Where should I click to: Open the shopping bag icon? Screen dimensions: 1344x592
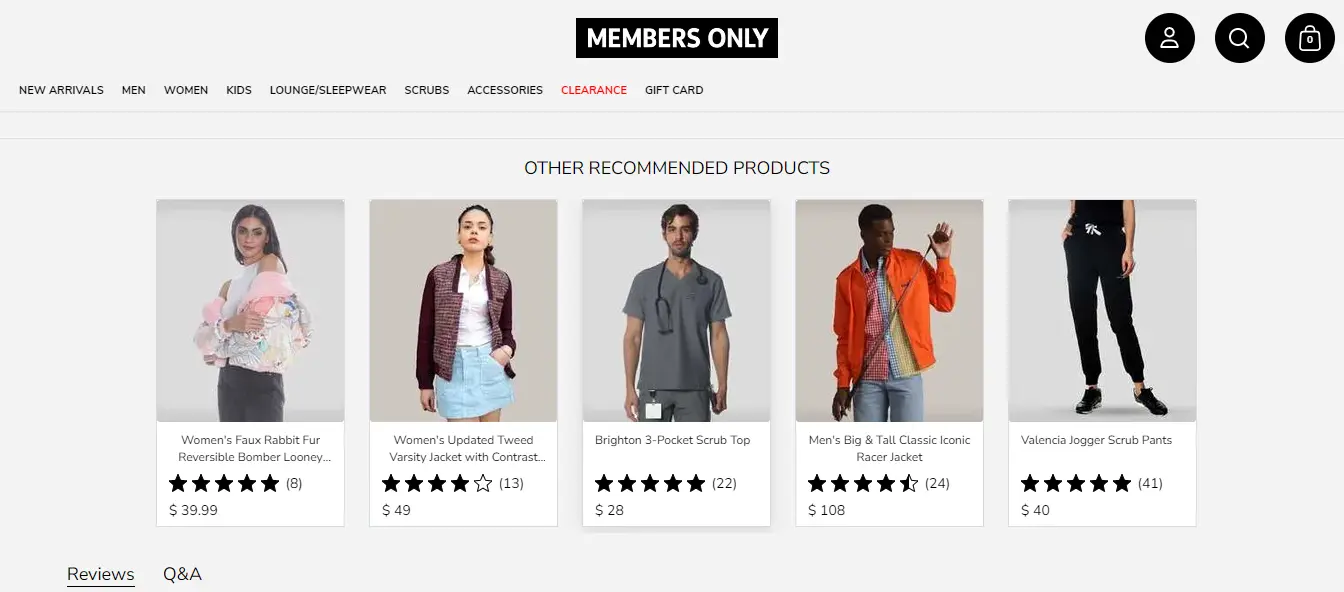click(1310, 37)
